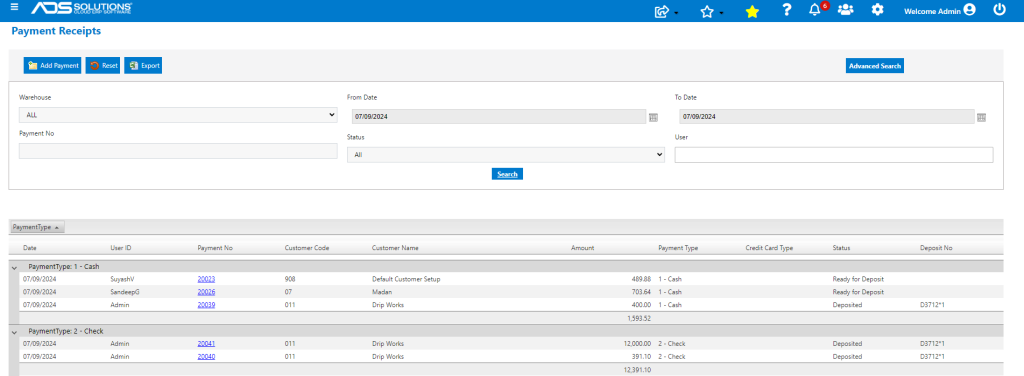This screenshot has height=376, width=1024.
Task: Open Advanced Search
Action: point(874,66)
